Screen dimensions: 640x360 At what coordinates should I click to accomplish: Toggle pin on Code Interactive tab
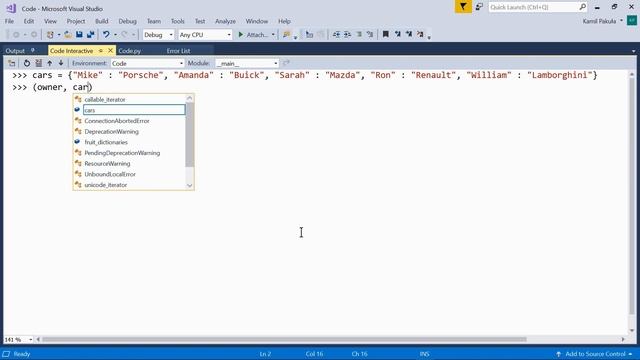(100, 51)
